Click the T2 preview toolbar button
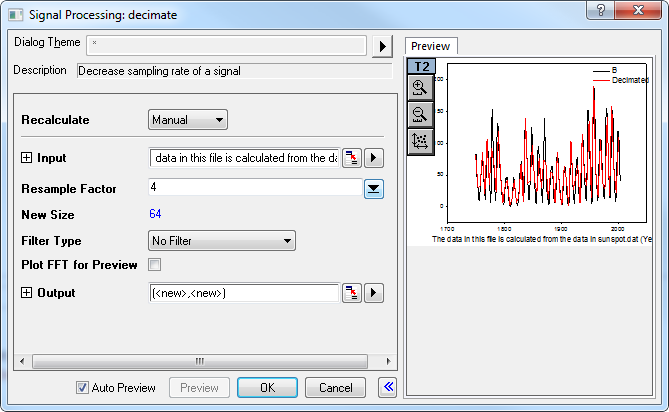Image resolution: width=669 pixels, height=412 pixels. (x=422, y=66)
